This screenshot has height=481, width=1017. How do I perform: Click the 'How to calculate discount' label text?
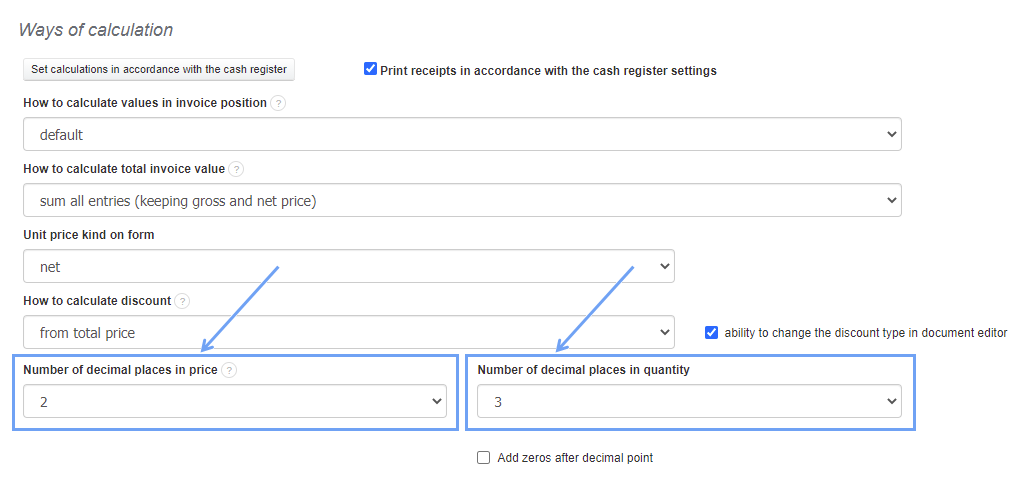click(x=97, y=301)
